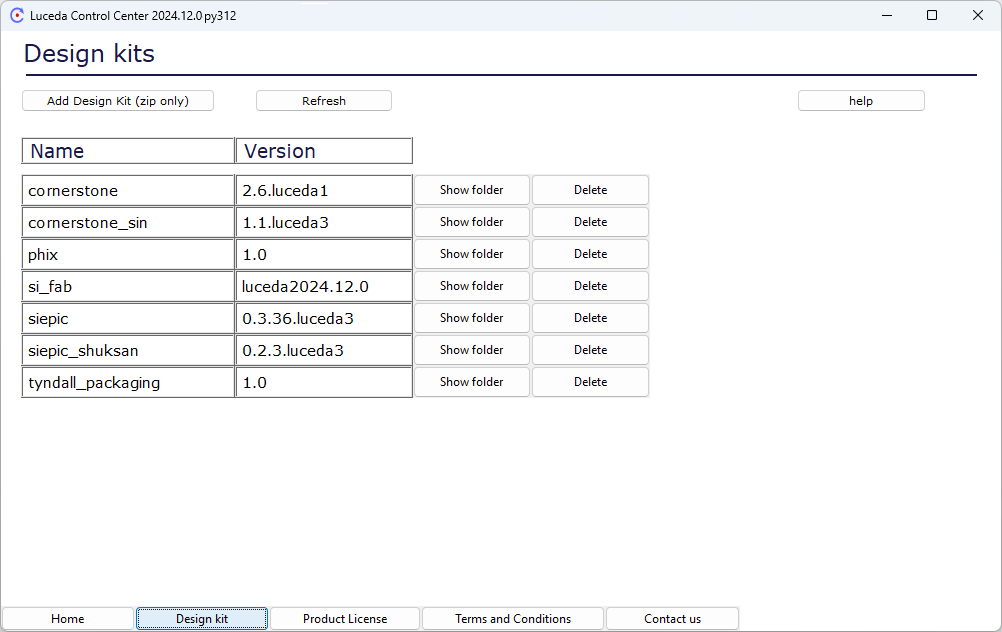The width and height of the screenshot is (1002, 632).
Task: Click the siepic version field 0.3.36.luceda3
Action: (324, 318)
